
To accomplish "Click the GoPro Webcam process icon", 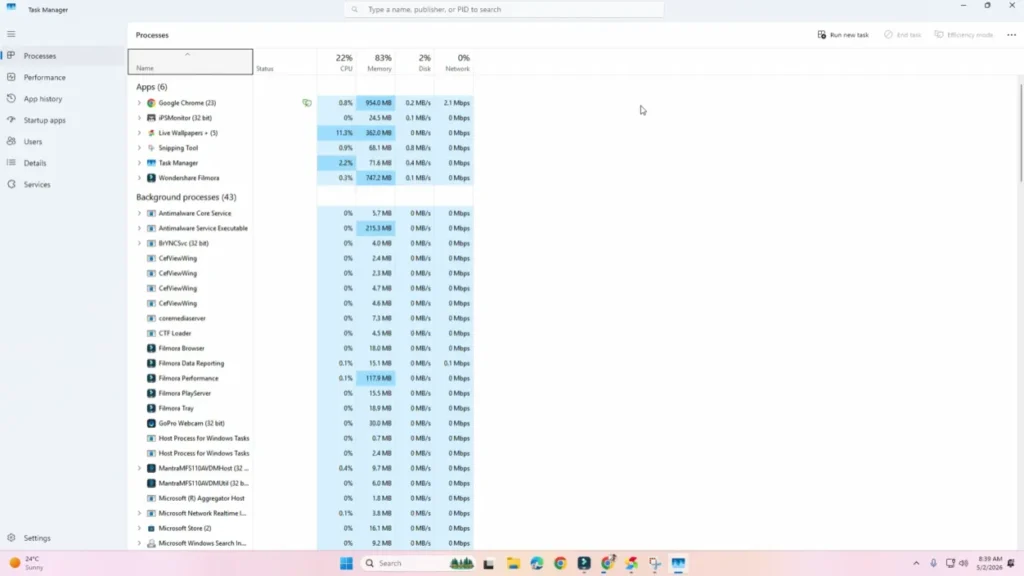I will pos(151,423).
